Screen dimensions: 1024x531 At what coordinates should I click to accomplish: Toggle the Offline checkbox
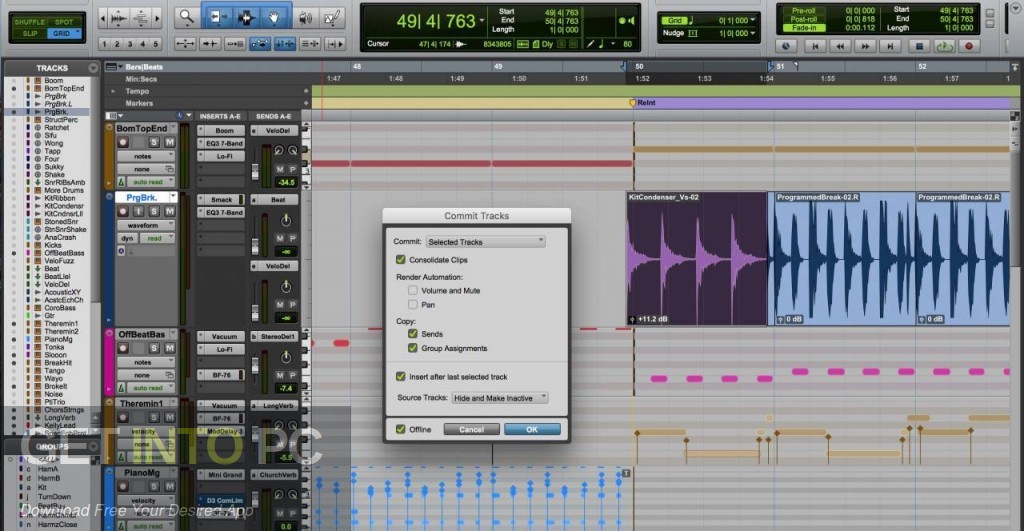(400, 429)
